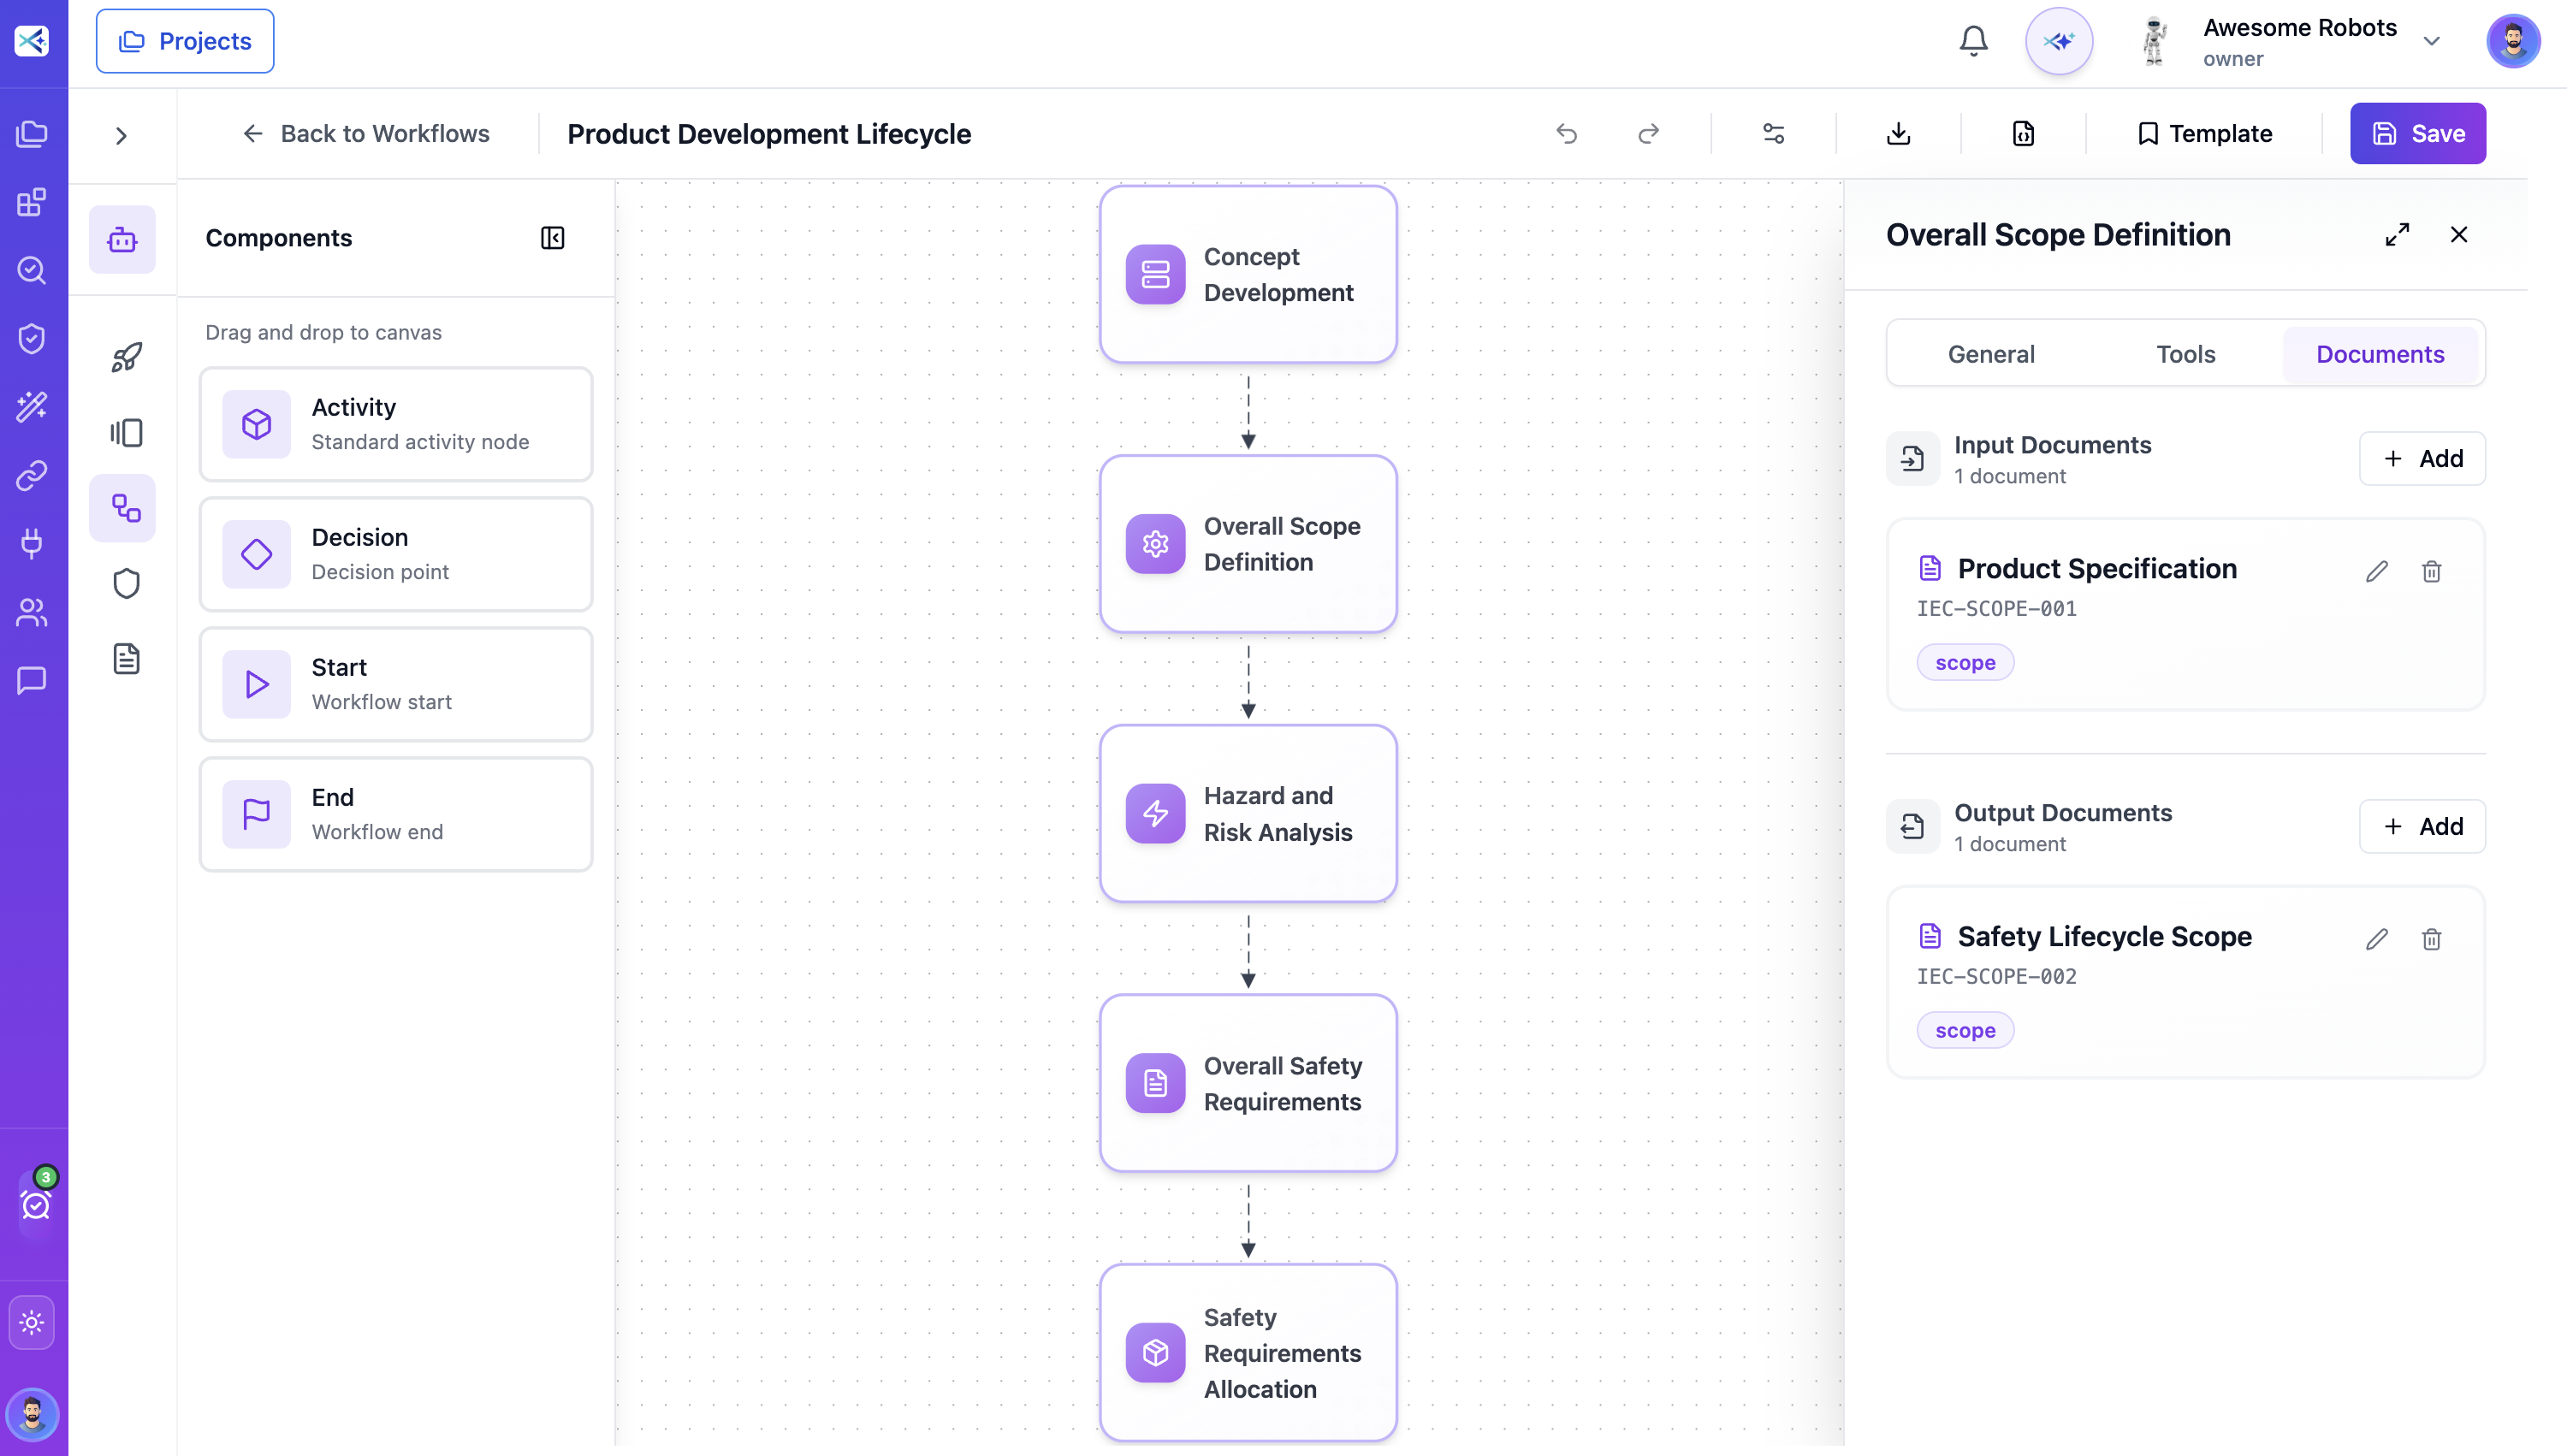Select the workflow nodes icon in the sidebar

(126, 508)
